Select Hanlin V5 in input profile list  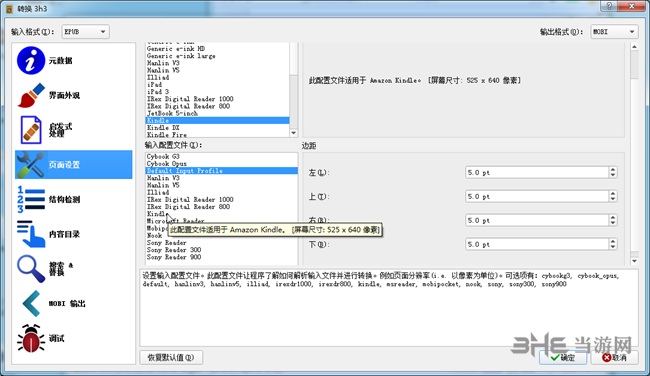(221, 185)
